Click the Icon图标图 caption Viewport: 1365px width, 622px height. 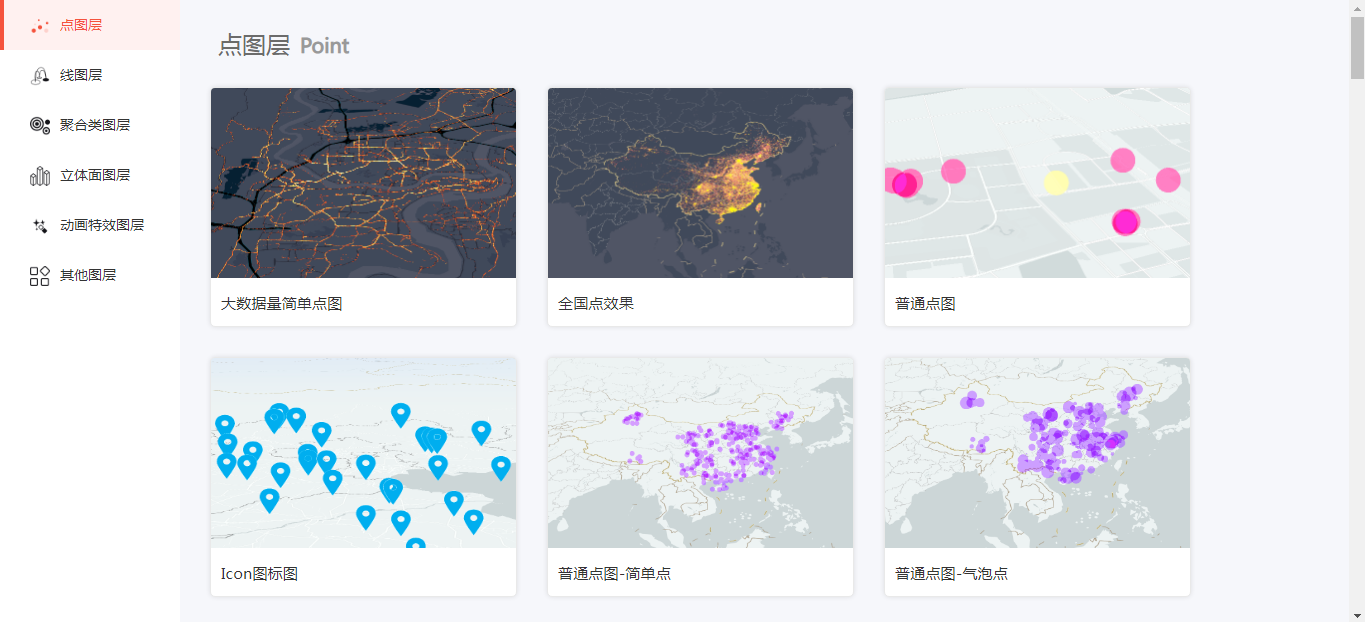(x=259, y=574)
